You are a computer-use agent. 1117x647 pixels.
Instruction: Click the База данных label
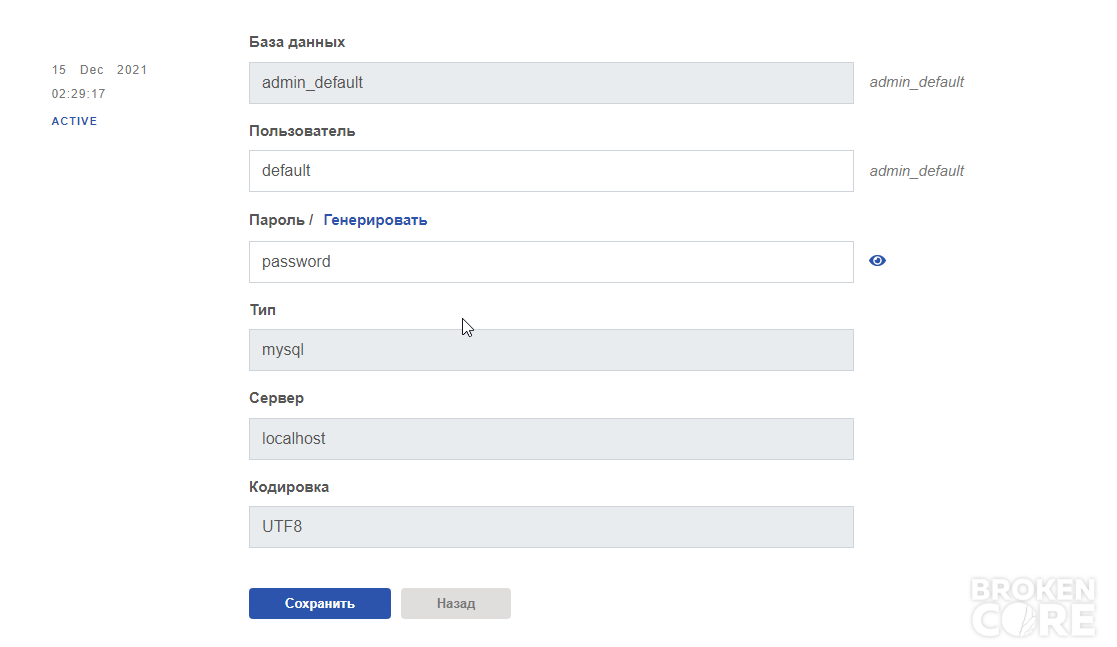(297, 42)
